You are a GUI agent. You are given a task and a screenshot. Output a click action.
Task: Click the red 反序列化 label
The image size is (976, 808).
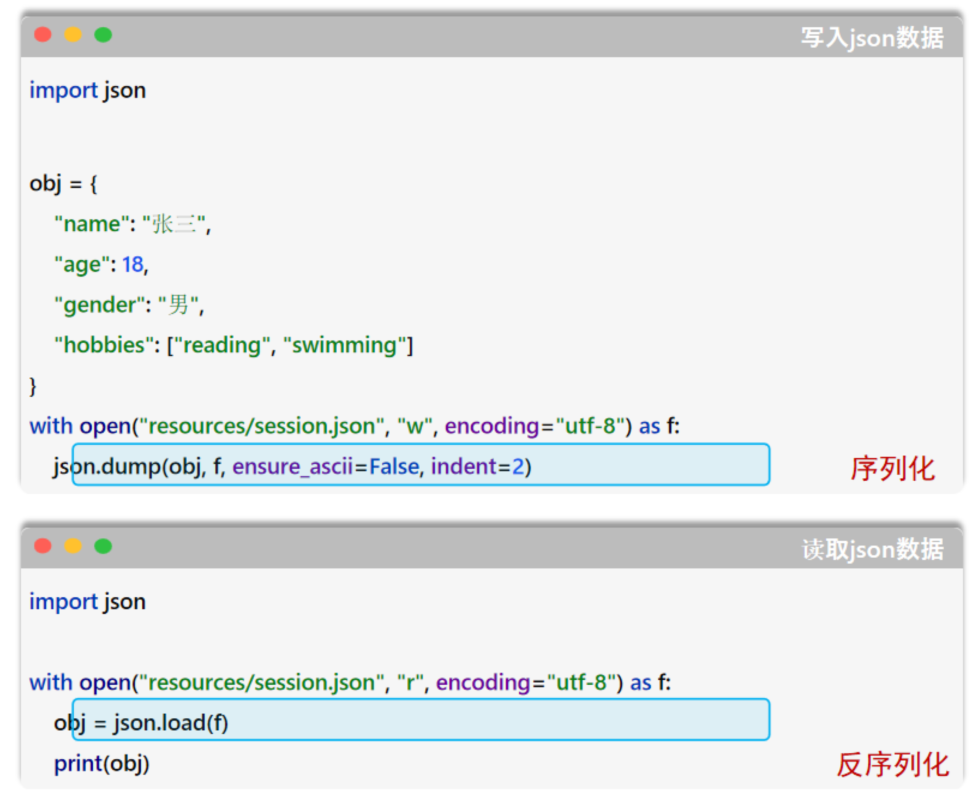click(x=893, y=764)
